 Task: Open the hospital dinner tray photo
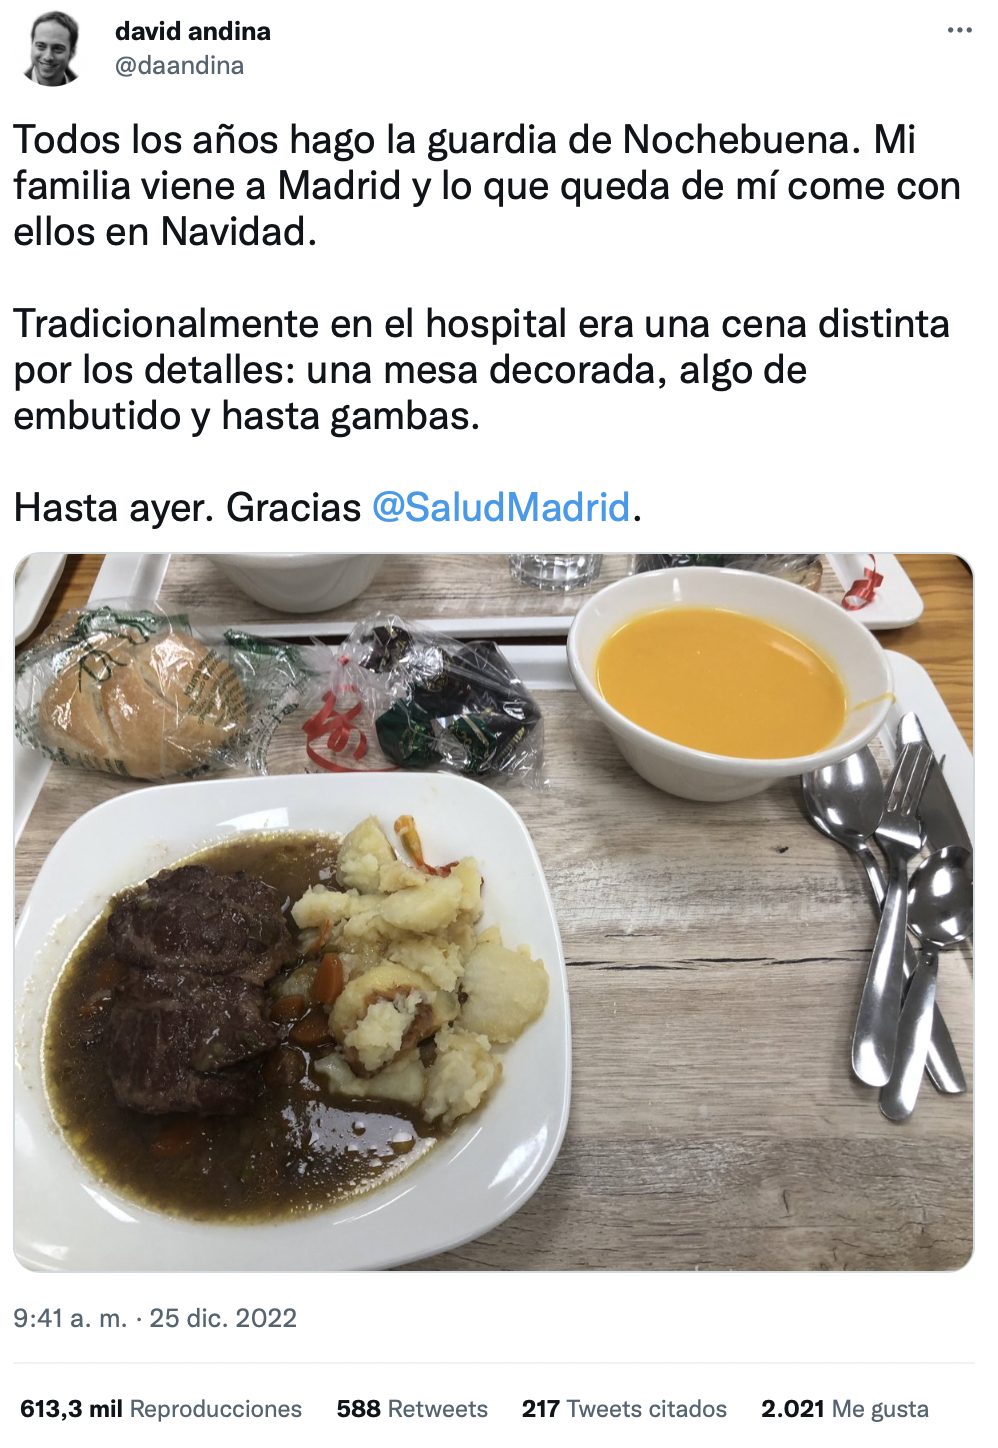(x=493, y=912)
